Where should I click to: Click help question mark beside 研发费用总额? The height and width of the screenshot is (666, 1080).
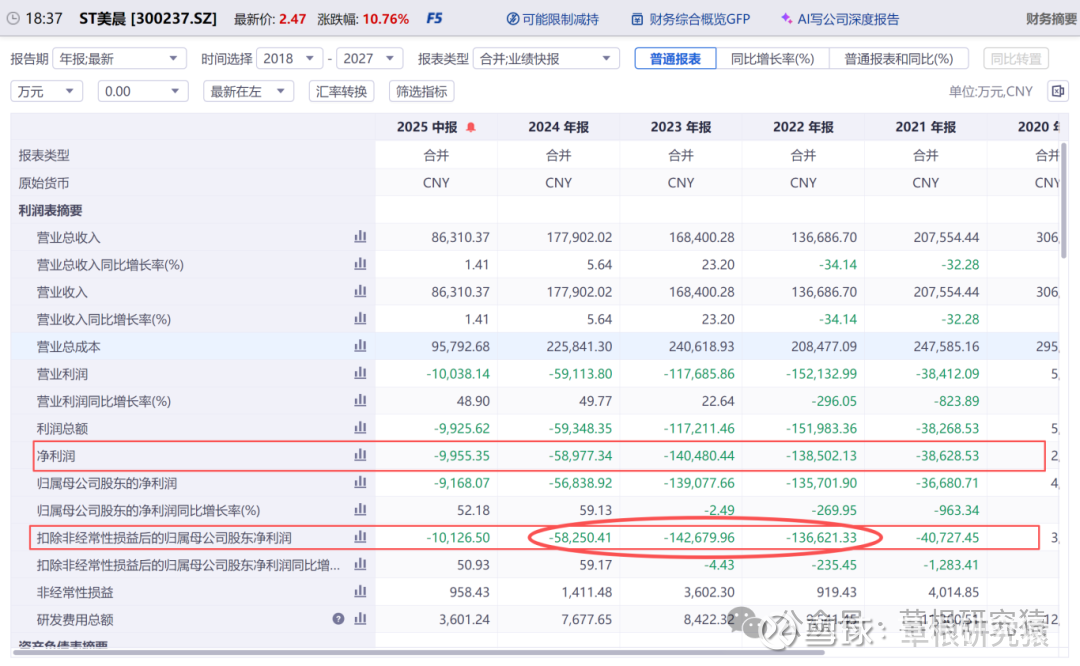click(339, 619)
